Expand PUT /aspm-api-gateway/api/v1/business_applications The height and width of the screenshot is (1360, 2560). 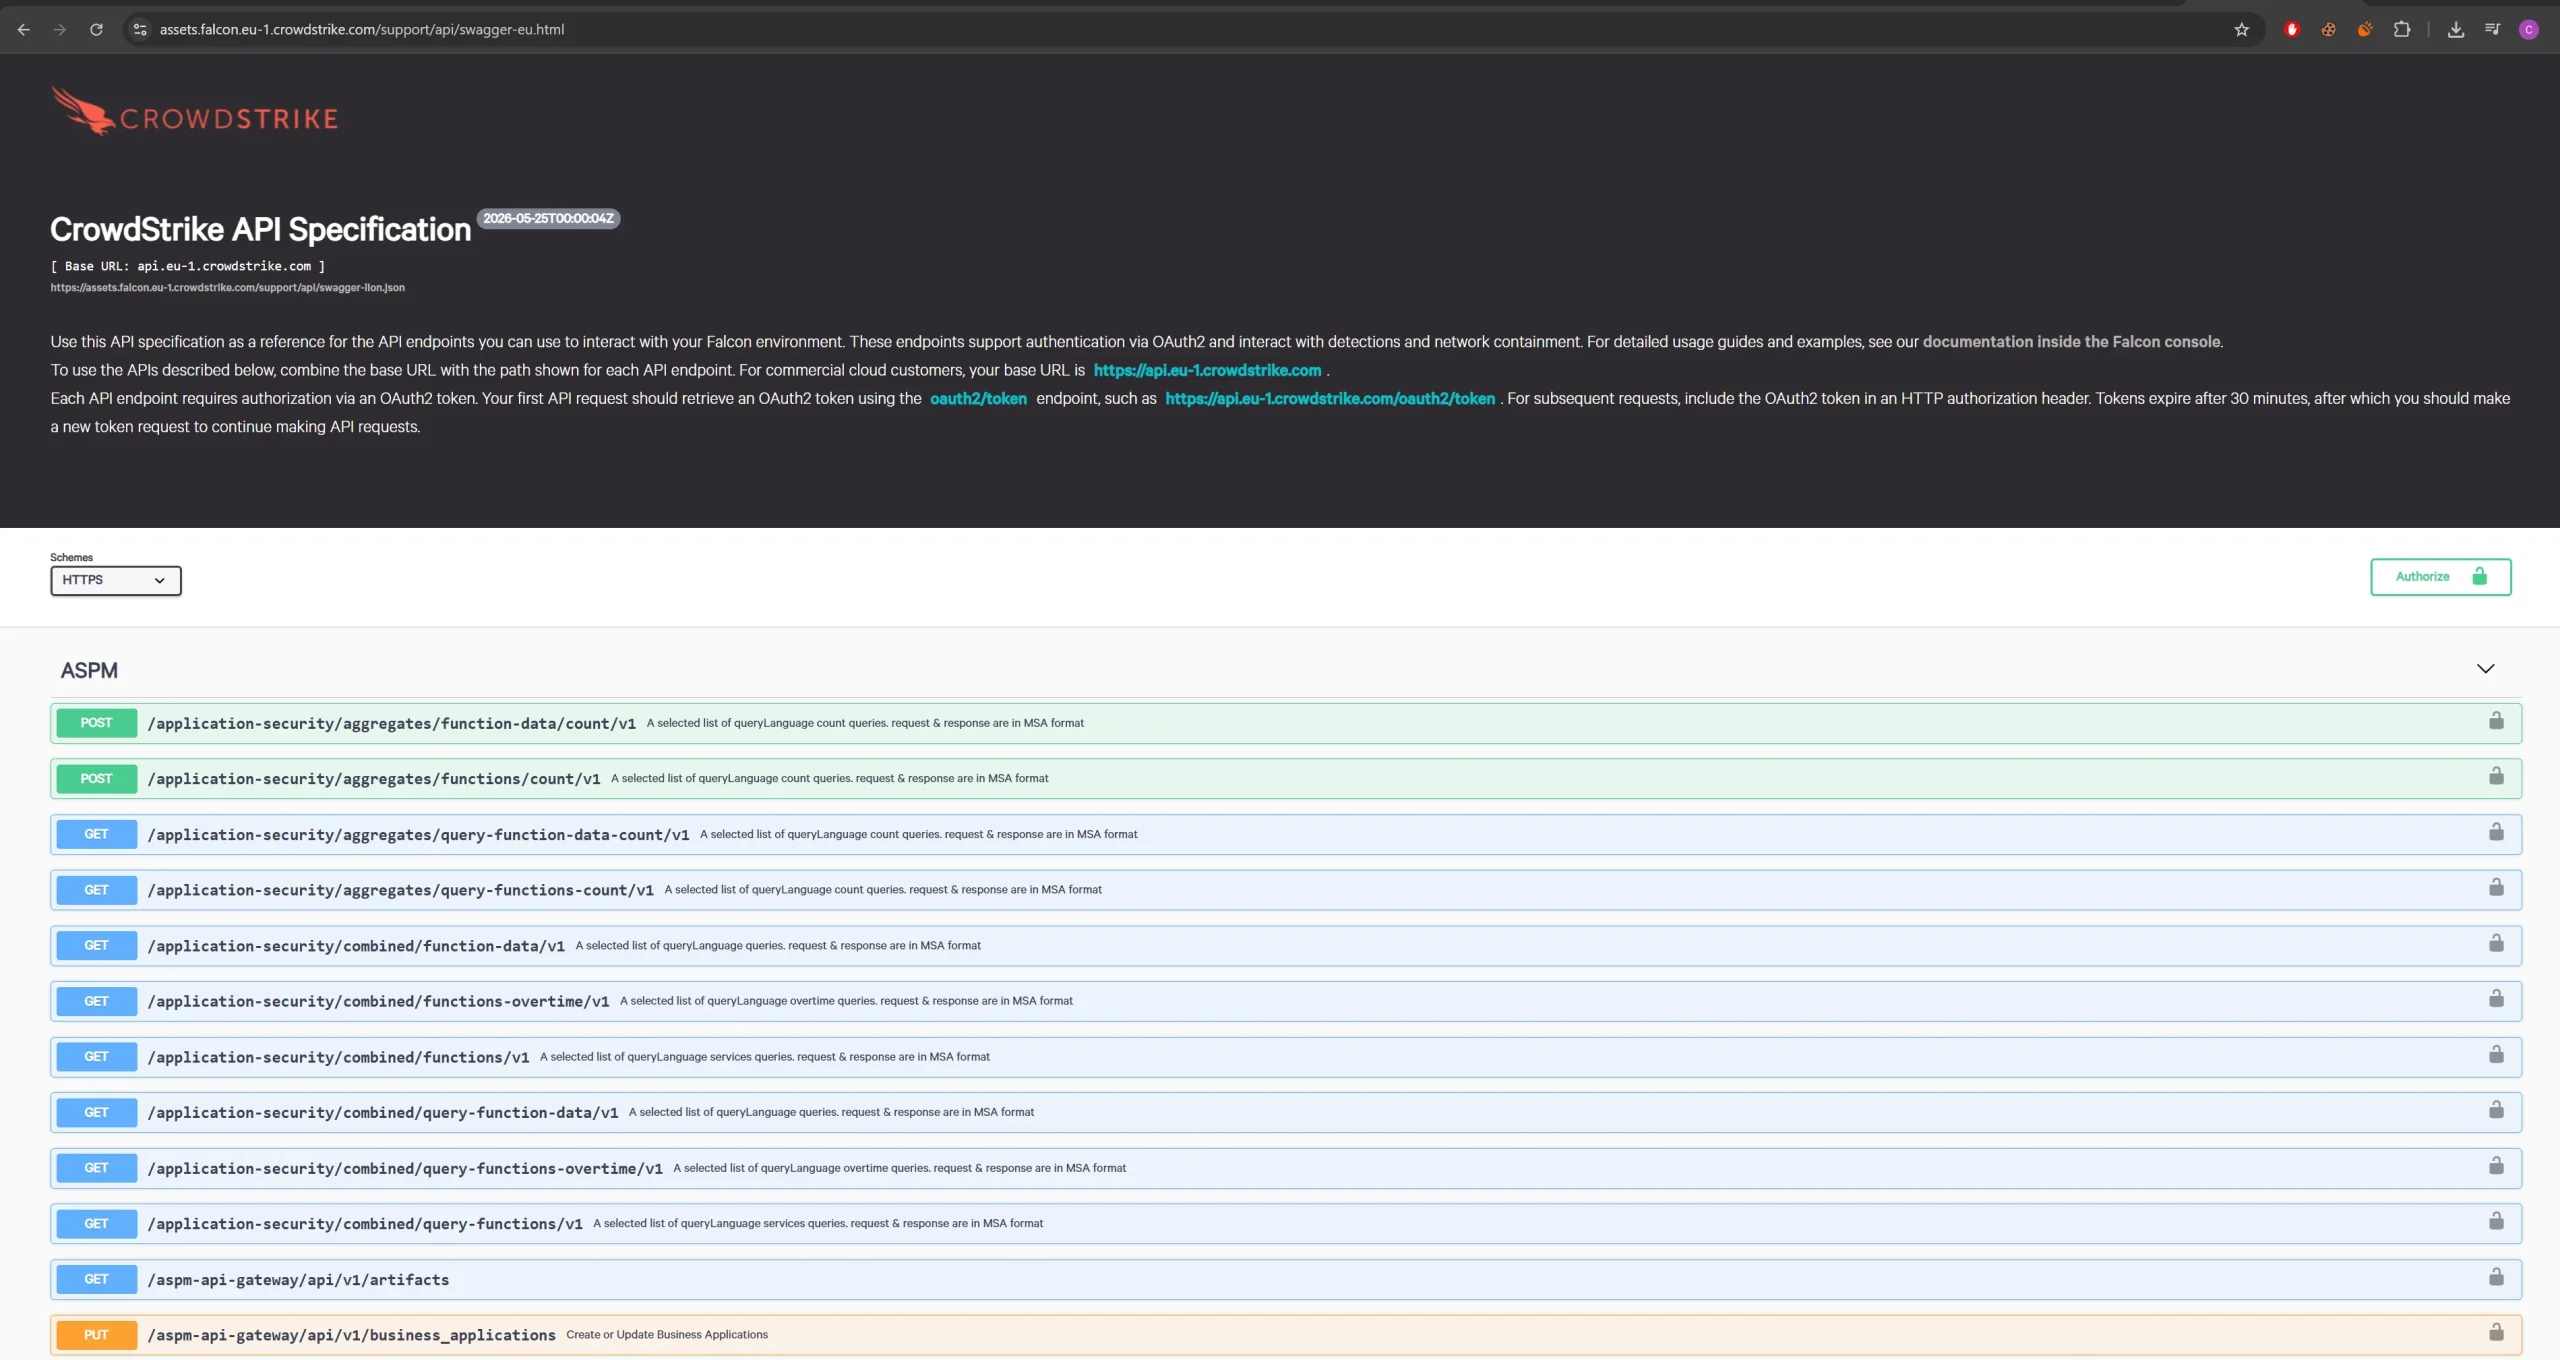click(x=1286, y=1335)
